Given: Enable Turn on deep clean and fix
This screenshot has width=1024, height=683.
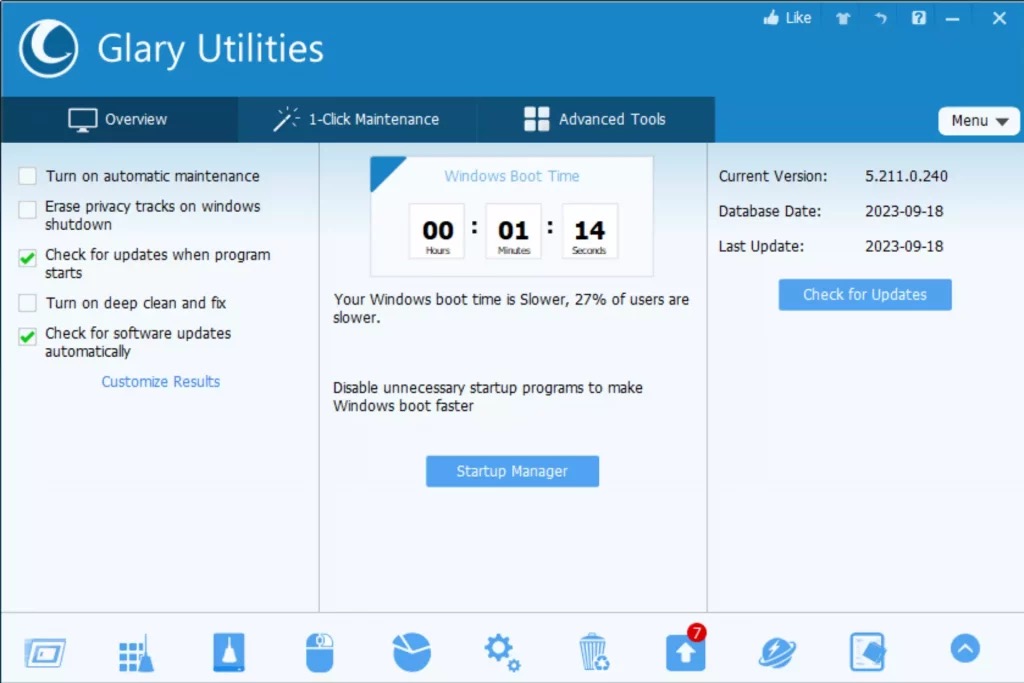Looking at the screenshot, I should [x=27, y=302].
